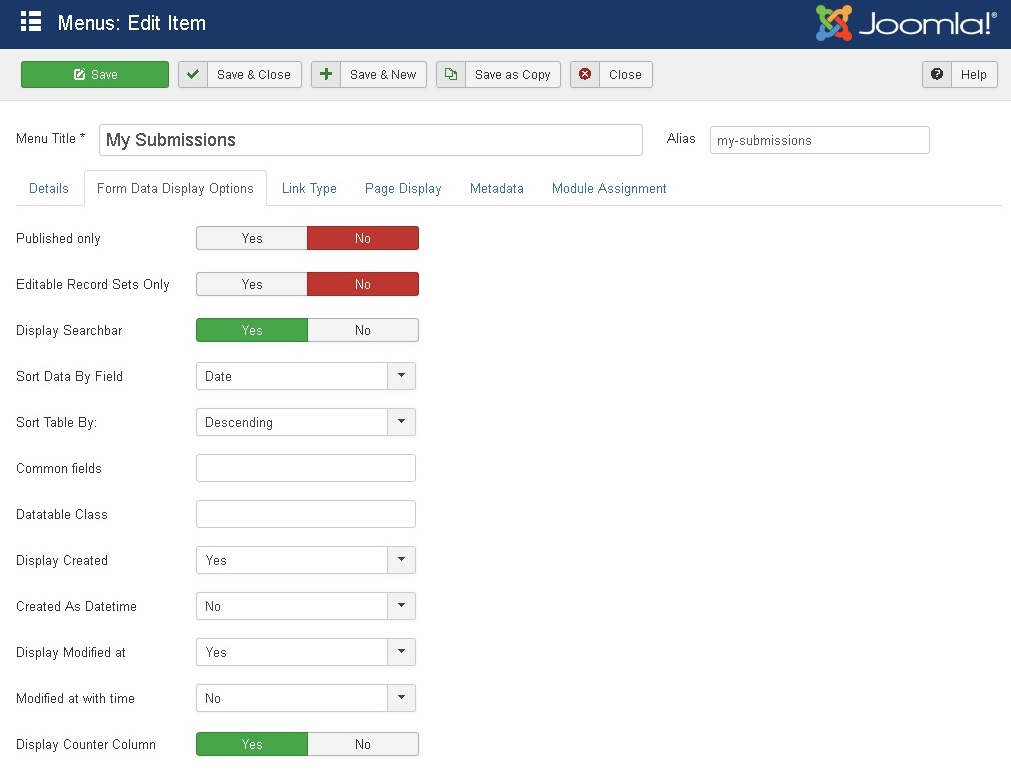Open the Sort Data By Field dropdown
The height and width of the screenshot is (783, 1011).
[x=305, y=376]
